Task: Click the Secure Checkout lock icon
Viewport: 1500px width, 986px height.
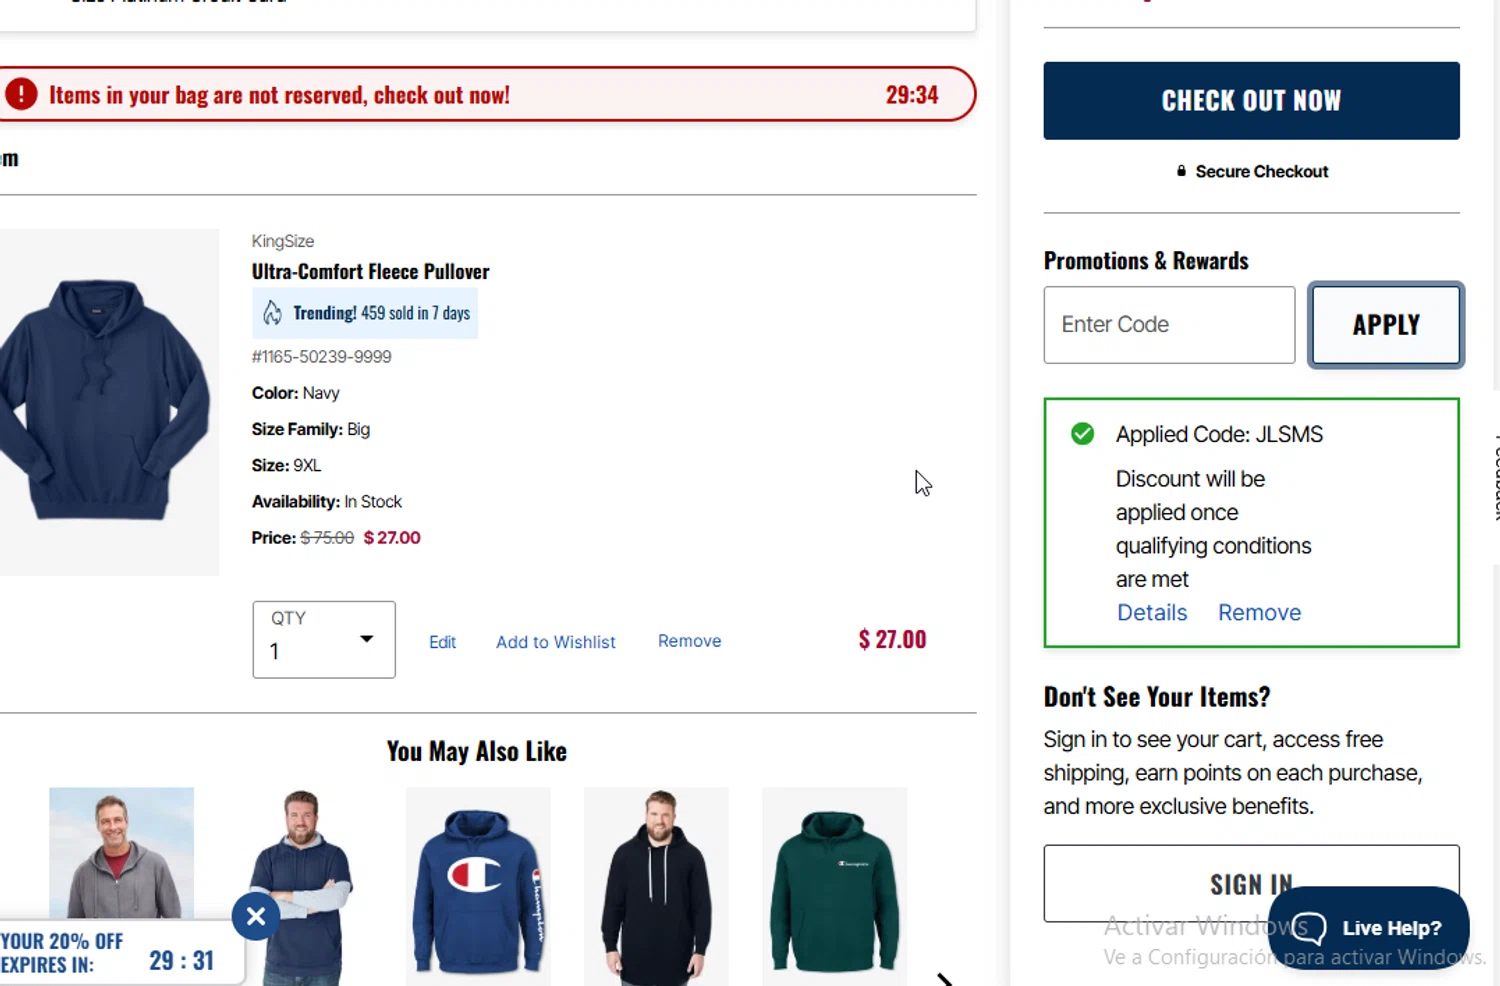Action: 1181,171
